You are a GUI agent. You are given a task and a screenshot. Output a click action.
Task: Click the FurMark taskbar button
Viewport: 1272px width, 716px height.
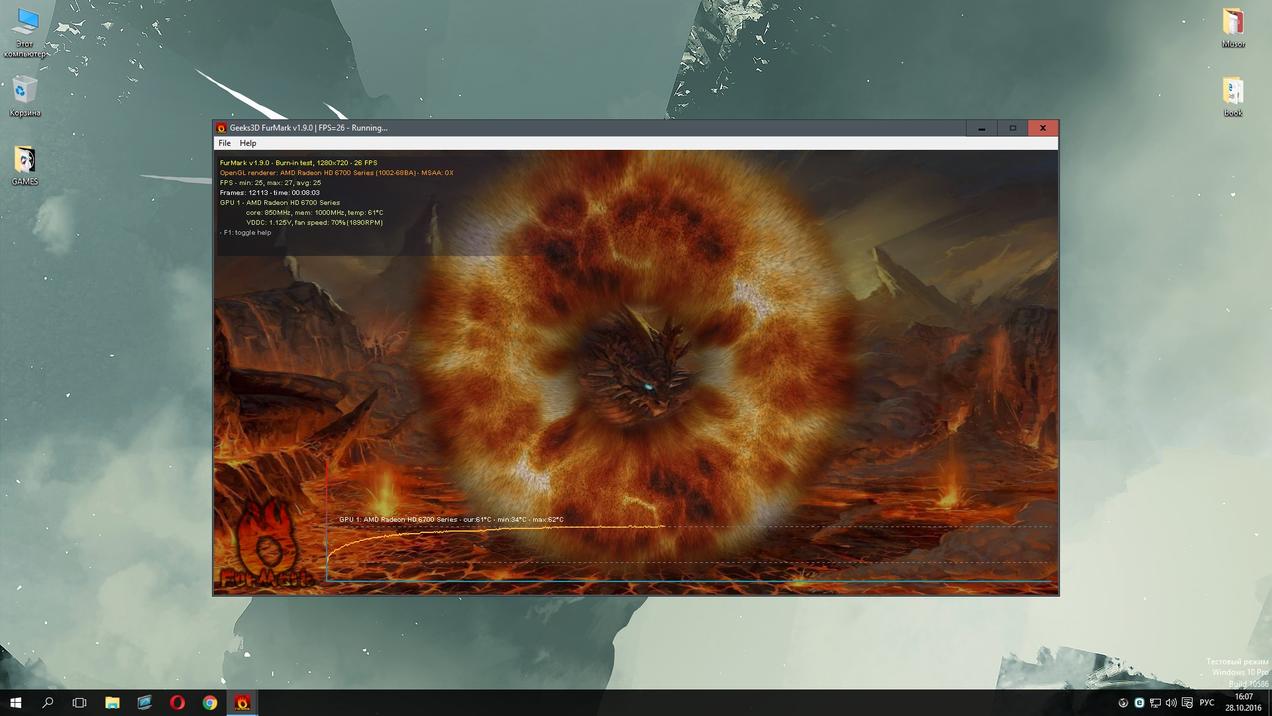tap(242, 703)
